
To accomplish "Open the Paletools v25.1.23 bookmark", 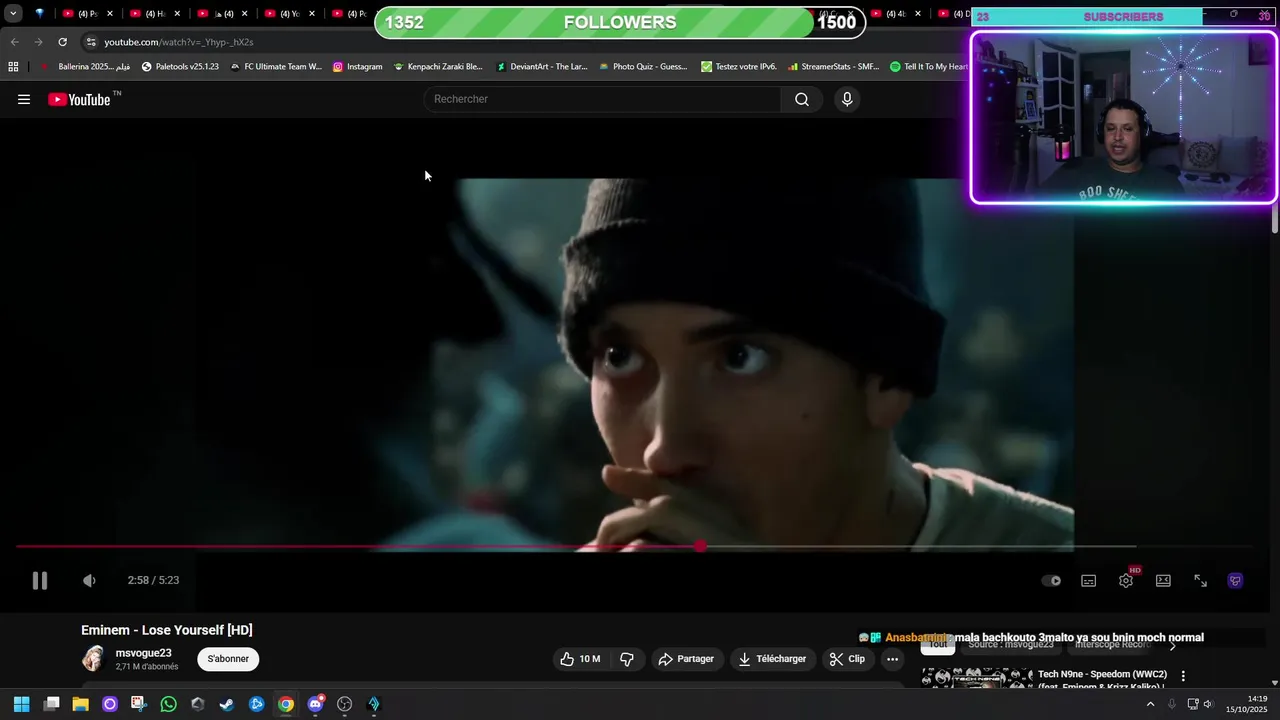I will (x=180, y=67).
